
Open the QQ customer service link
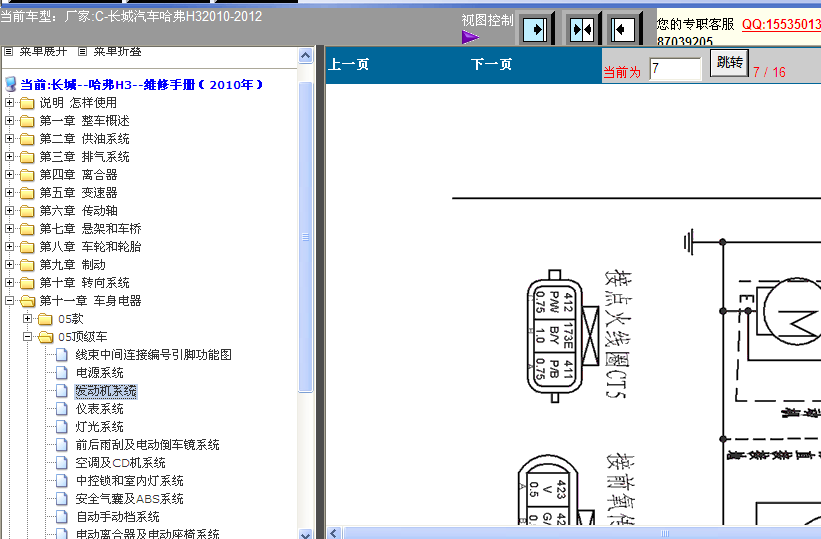click(781, 24)
